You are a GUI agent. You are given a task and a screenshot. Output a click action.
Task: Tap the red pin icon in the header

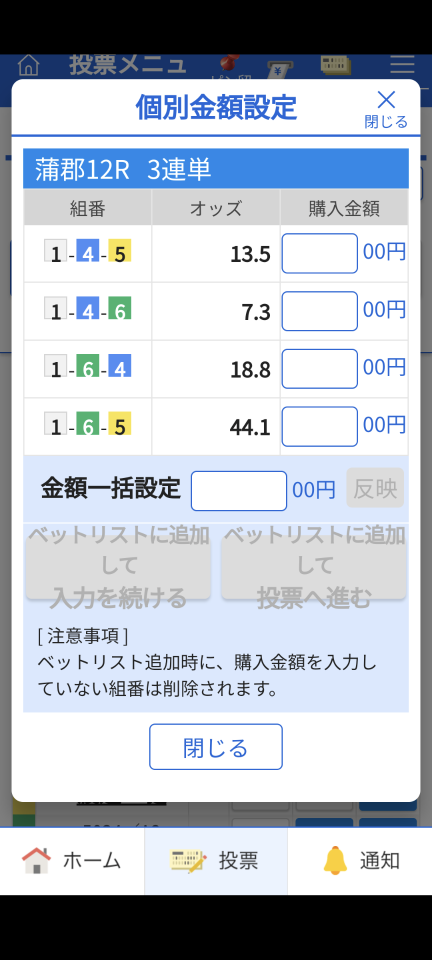click(x=230, y=64)
